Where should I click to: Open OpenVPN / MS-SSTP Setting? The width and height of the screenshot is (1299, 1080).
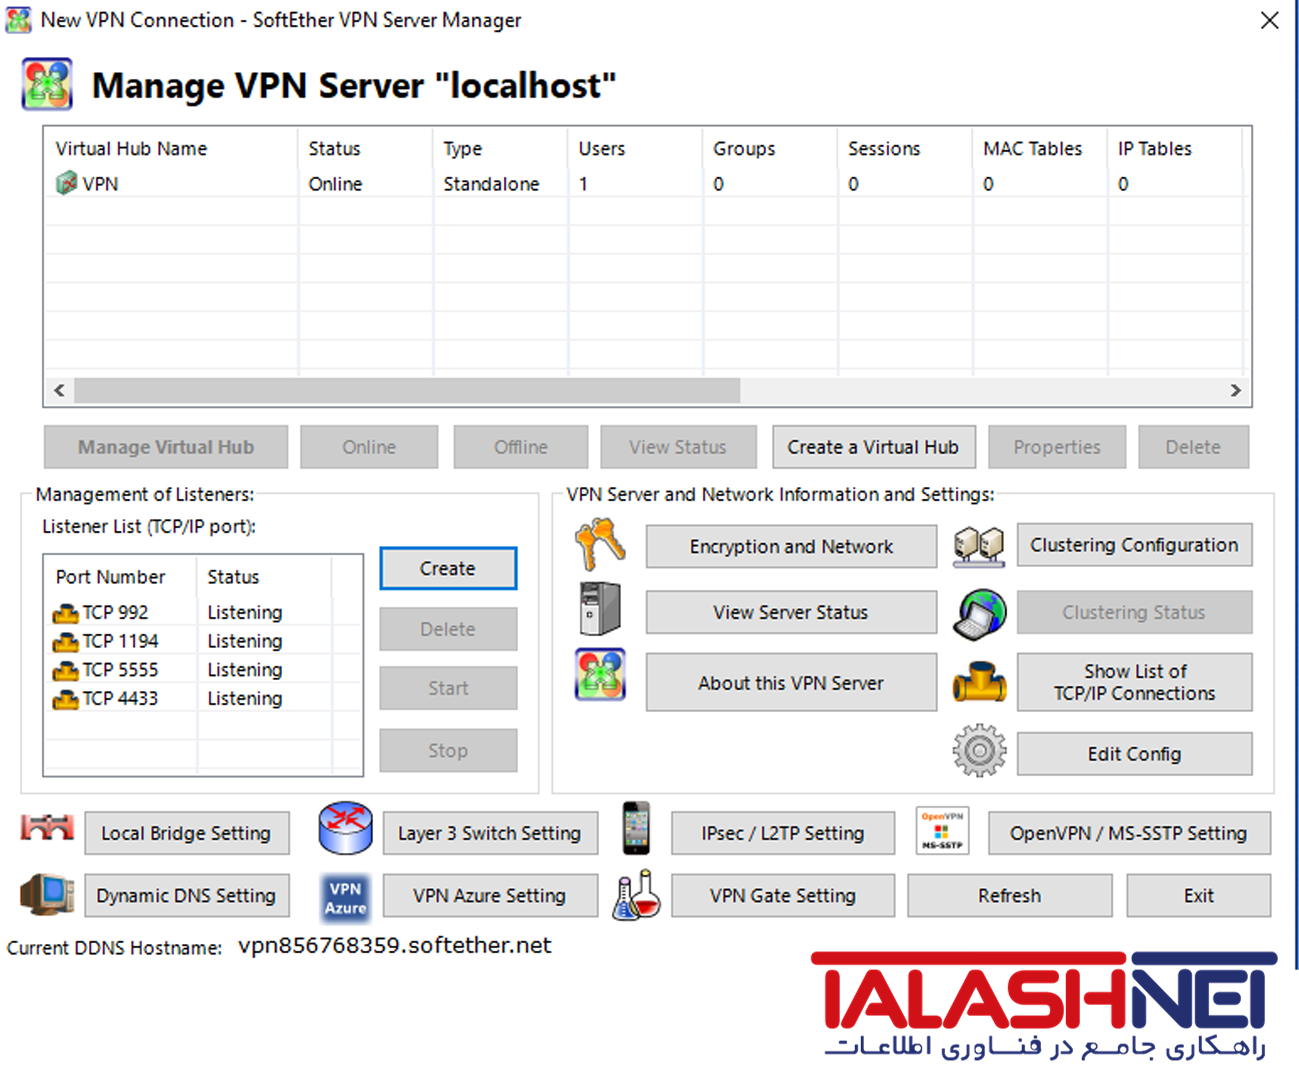point(1129,833)
